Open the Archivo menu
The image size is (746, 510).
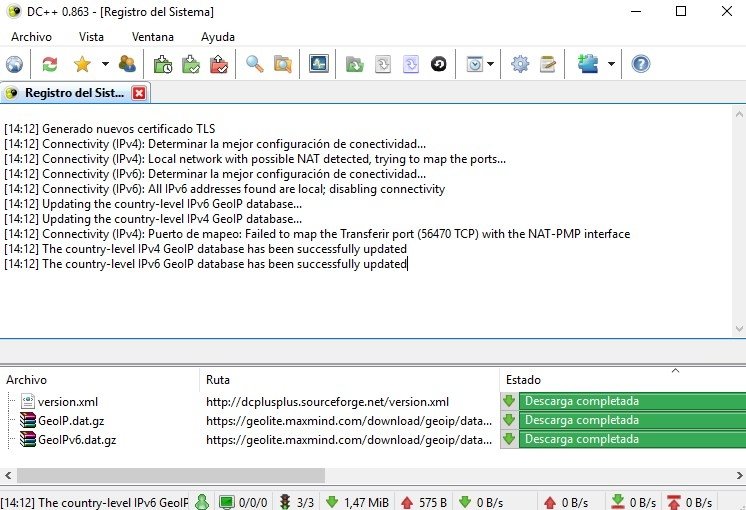(x=31, y=37)
